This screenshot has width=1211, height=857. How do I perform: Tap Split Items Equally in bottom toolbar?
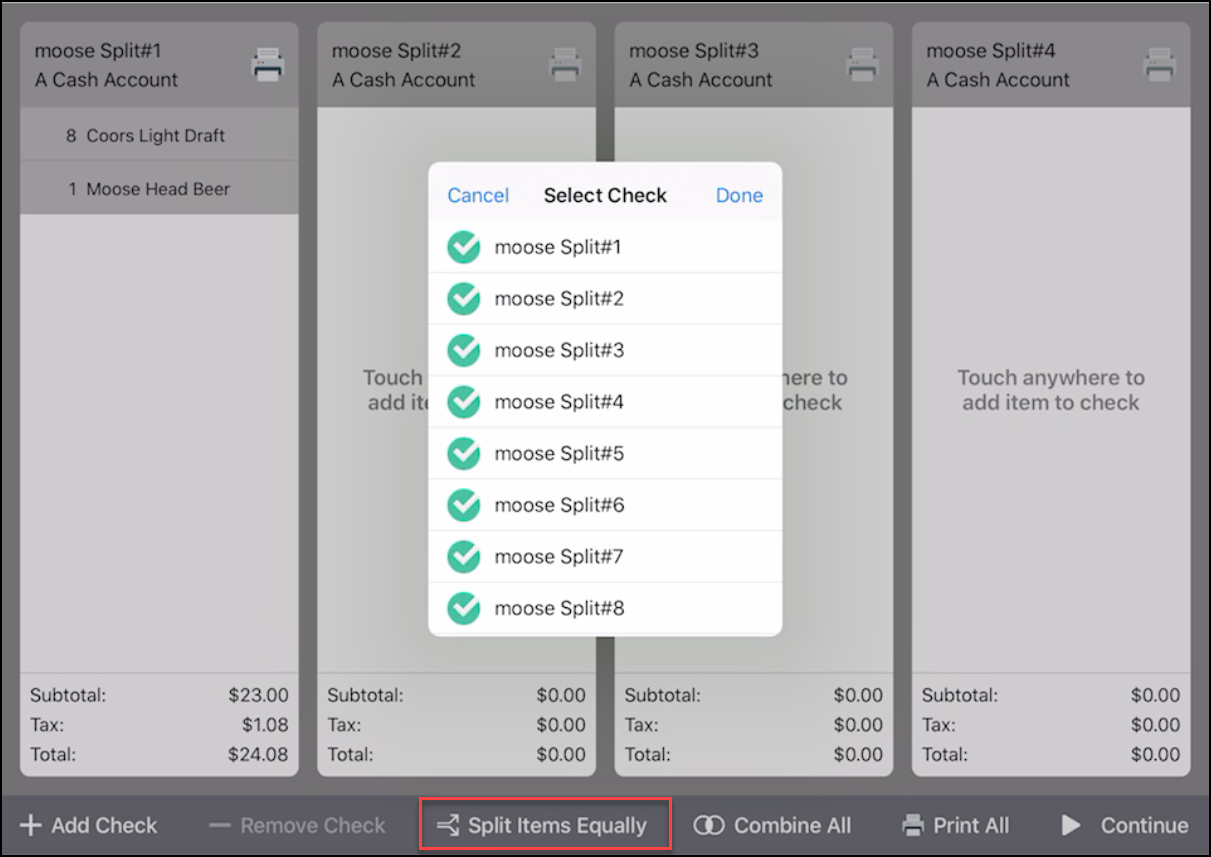click(x=545, y=826)
